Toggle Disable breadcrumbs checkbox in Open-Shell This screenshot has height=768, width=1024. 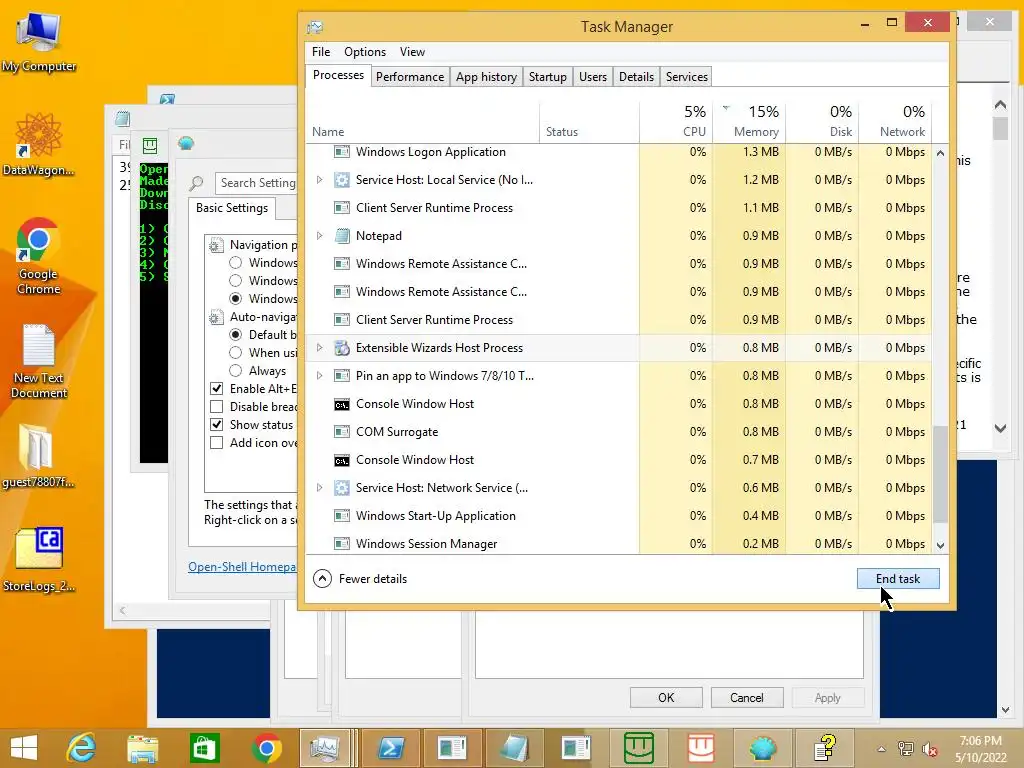(x=217, y=407)
